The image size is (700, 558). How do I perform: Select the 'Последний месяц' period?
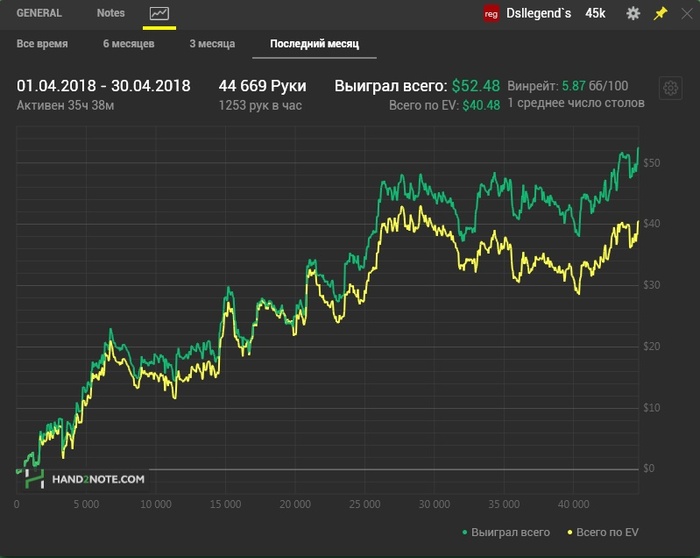click(314, 45)
